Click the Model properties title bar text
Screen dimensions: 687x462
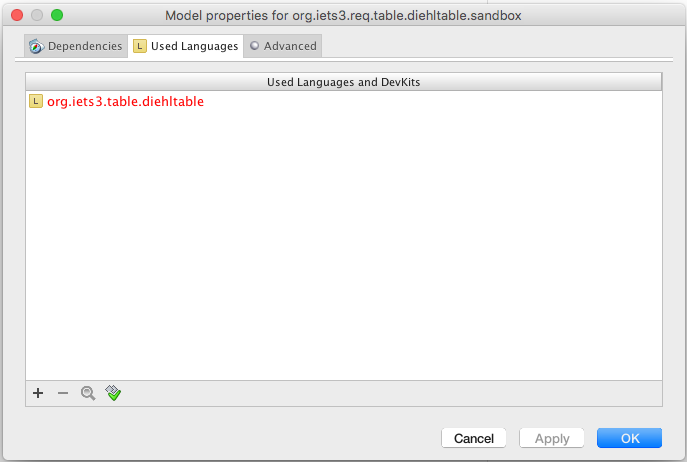pyautogui.click(x=343, y=15)
